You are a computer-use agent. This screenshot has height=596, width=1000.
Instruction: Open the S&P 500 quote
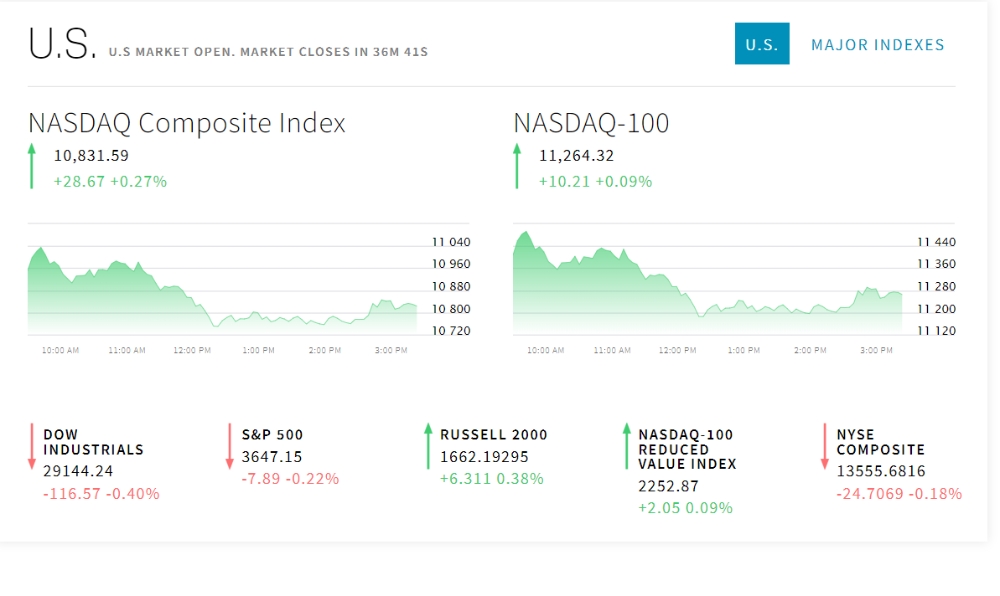(x=272, y=435)
